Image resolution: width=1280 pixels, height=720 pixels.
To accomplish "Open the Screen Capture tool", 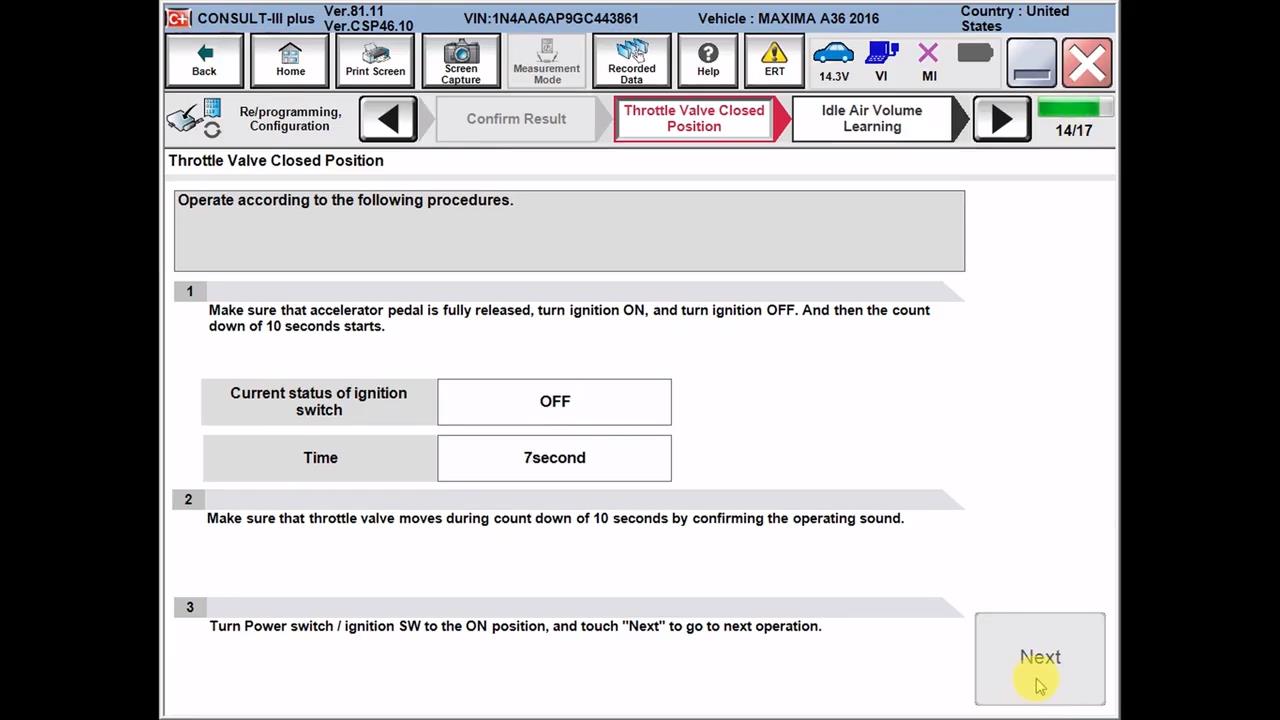I will click(x=461, y=61).
